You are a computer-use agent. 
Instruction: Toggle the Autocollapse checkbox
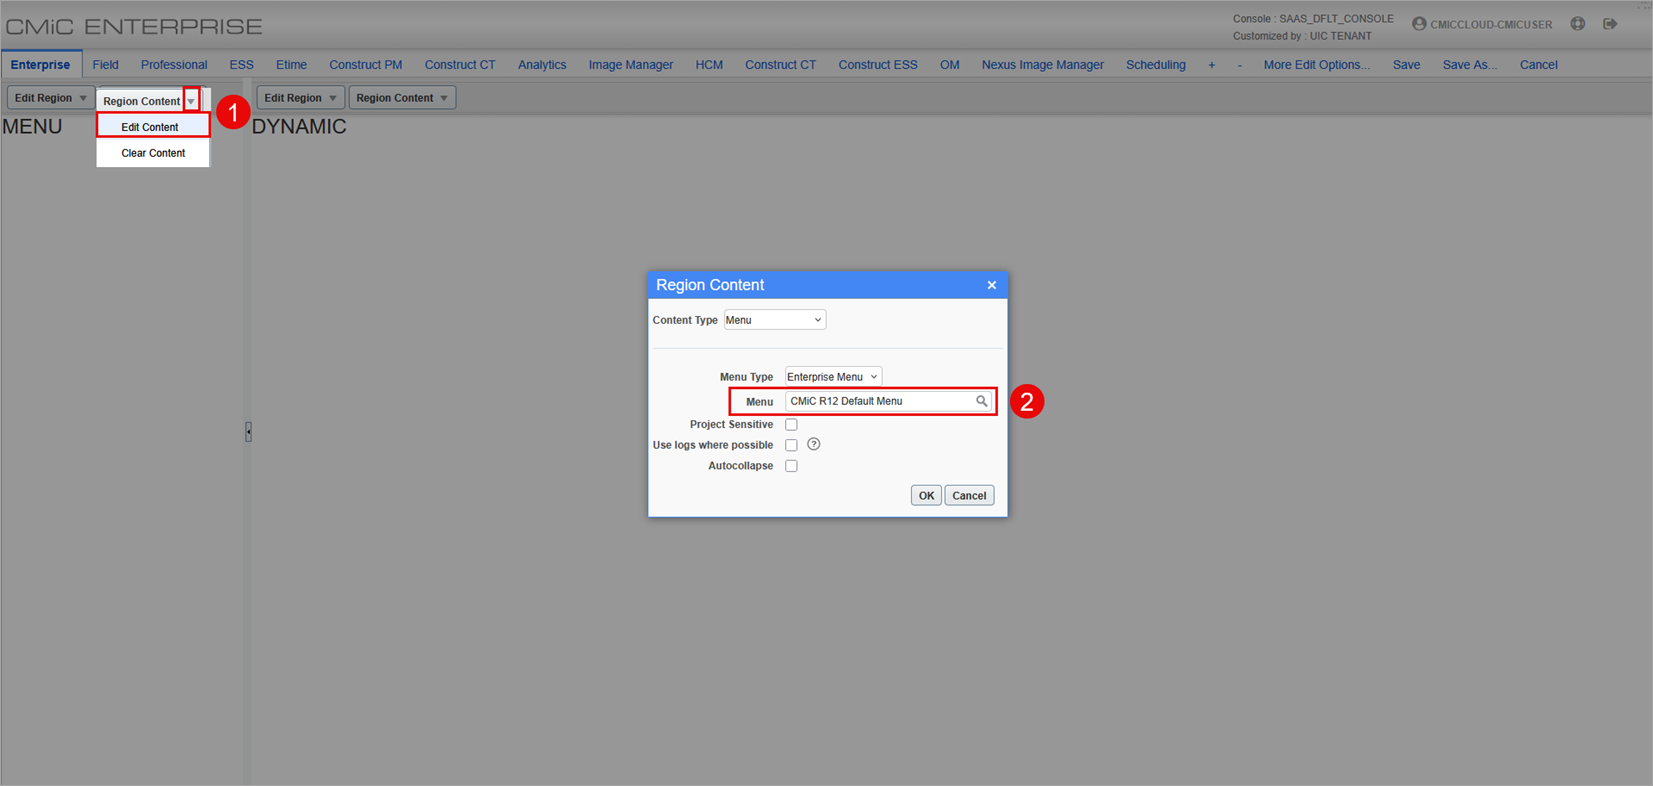[x=791, y=466]
